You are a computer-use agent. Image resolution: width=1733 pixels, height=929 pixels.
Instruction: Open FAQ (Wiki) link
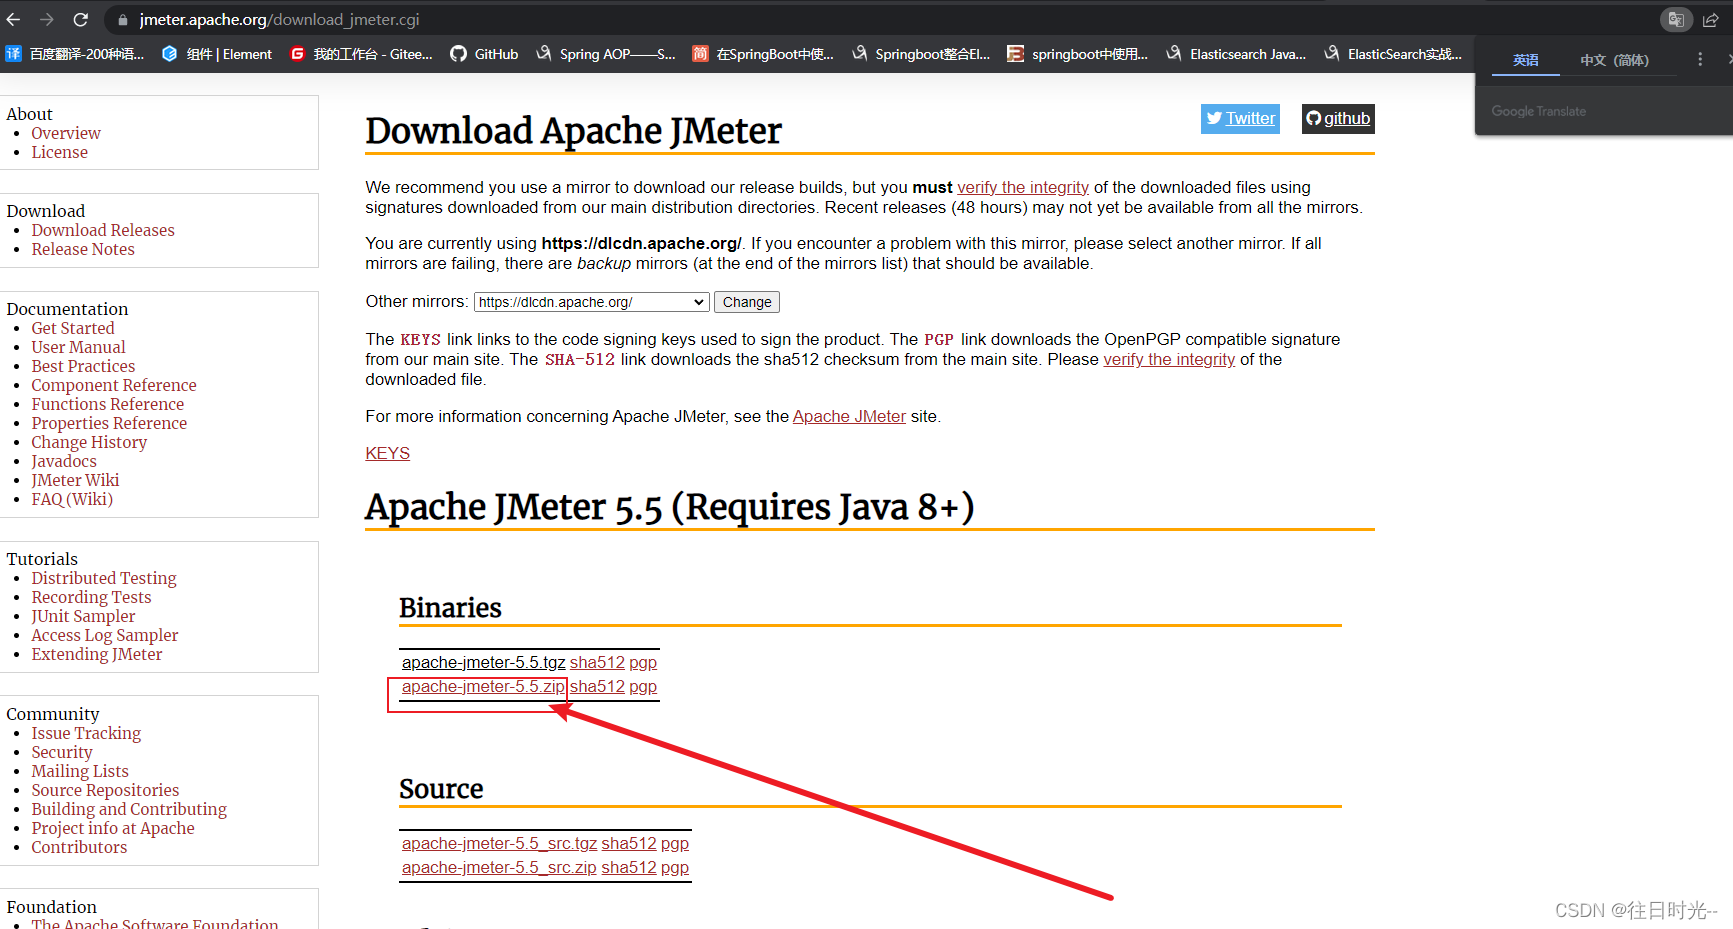[x=72, y=499]
